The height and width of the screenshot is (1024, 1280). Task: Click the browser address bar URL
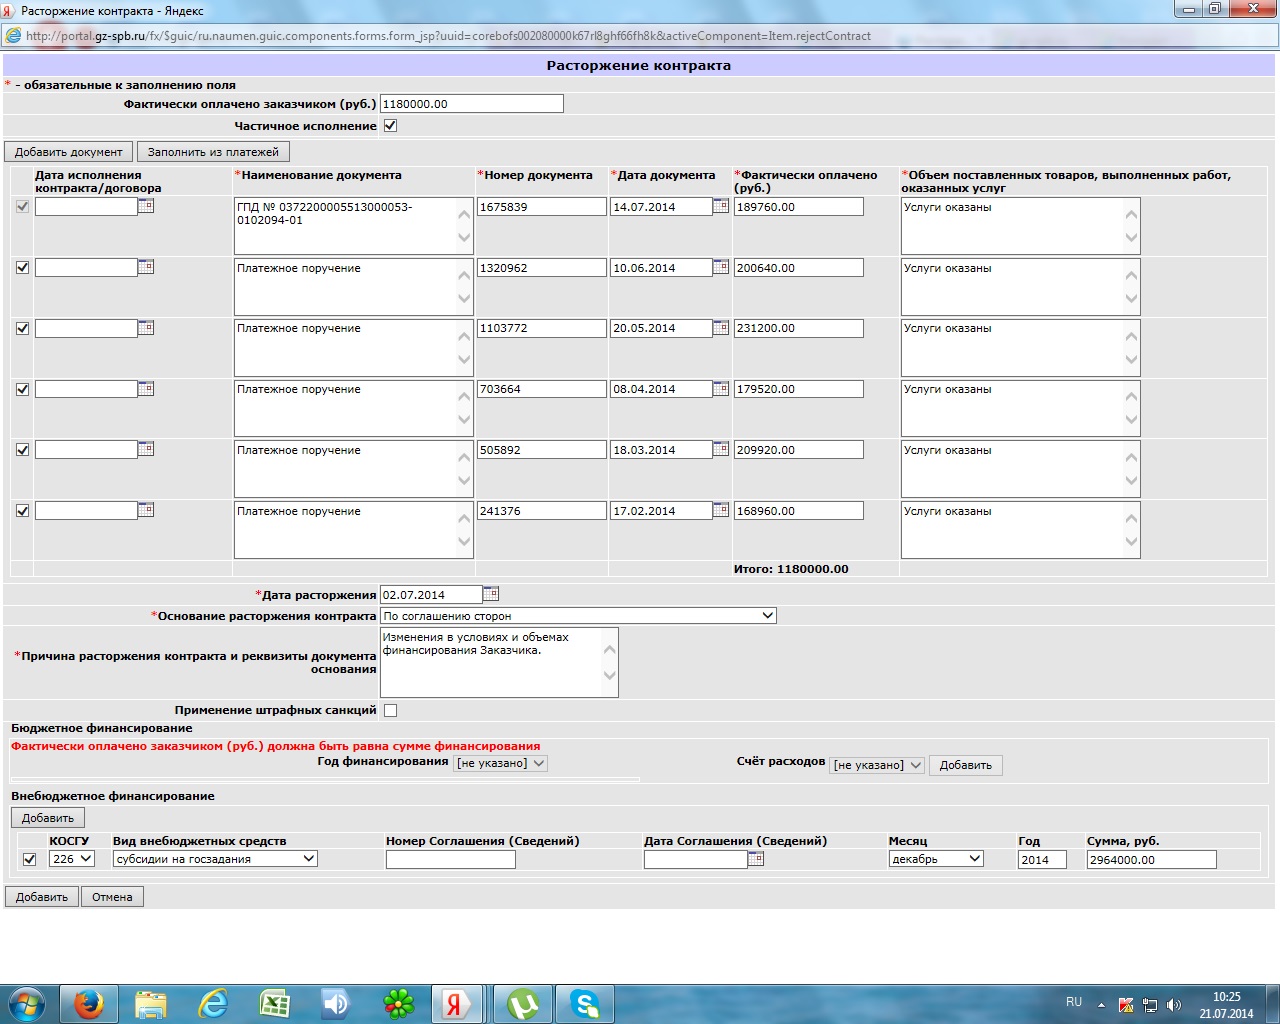(448, 36)
